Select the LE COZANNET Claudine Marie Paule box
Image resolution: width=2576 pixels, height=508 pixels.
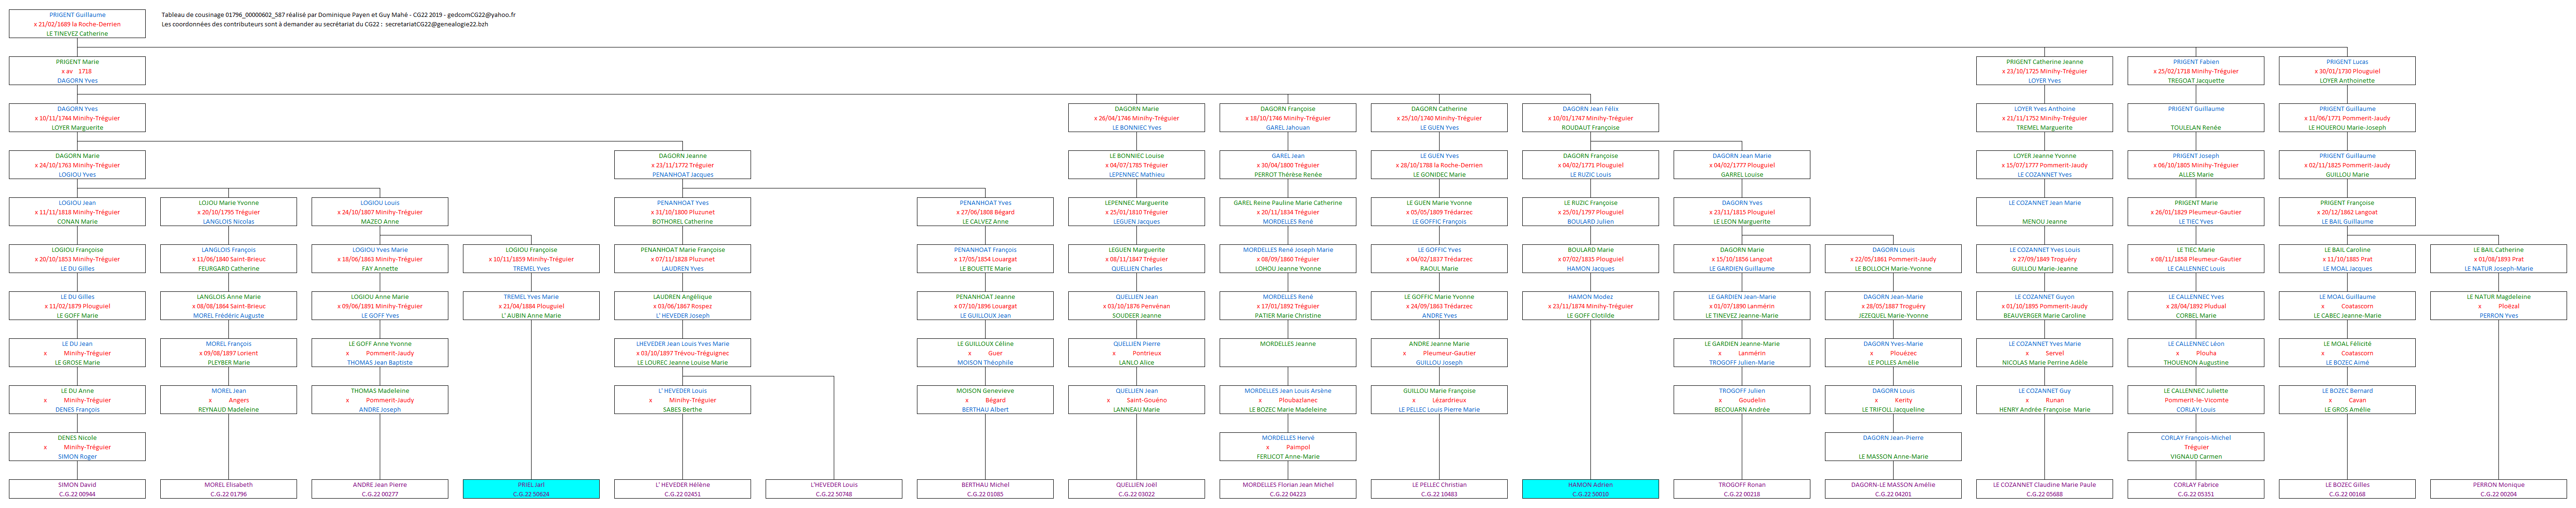pos(2044,489)
